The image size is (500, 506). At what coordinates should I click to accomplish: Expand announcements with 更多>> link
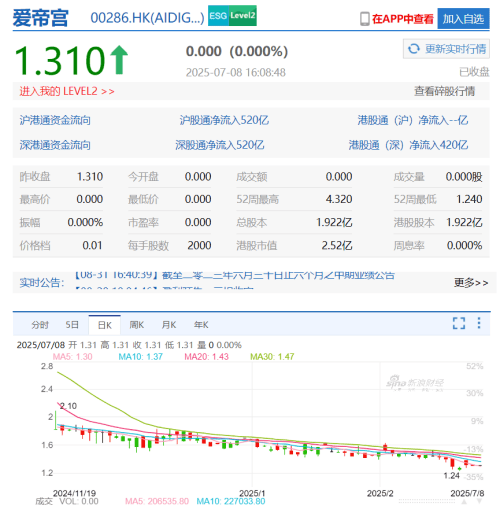pyautogui.click(x=471, y=283)
